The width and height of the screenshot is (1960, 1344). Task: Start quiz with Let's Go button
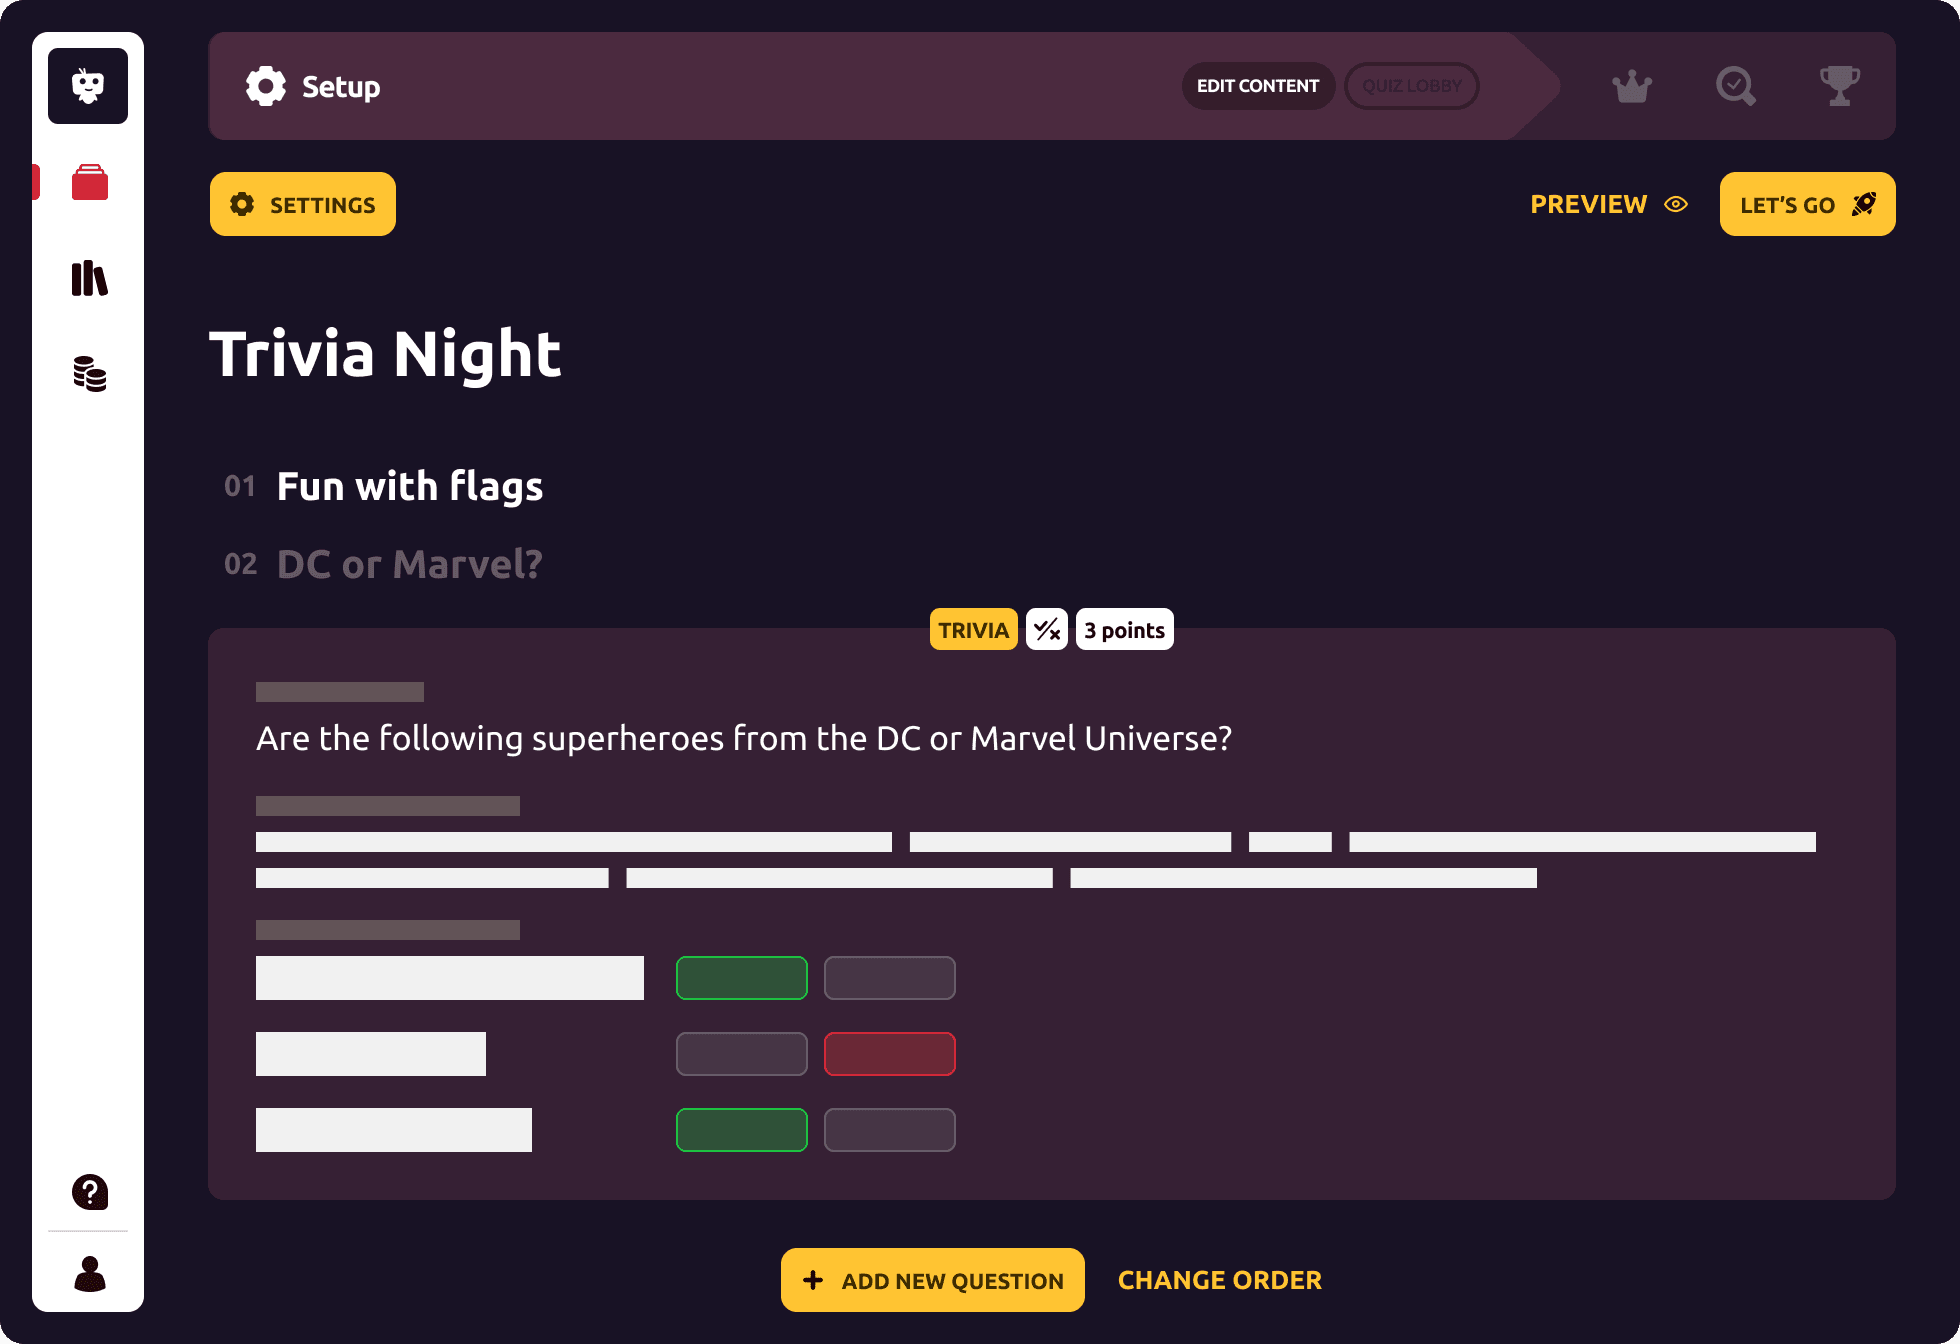click(1808, 204)
